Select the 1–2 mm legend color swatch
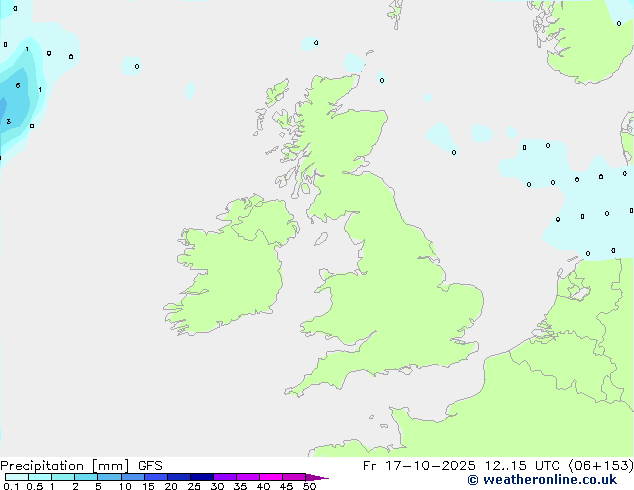This screenshot has width=634, height=490. pos(63,477)
